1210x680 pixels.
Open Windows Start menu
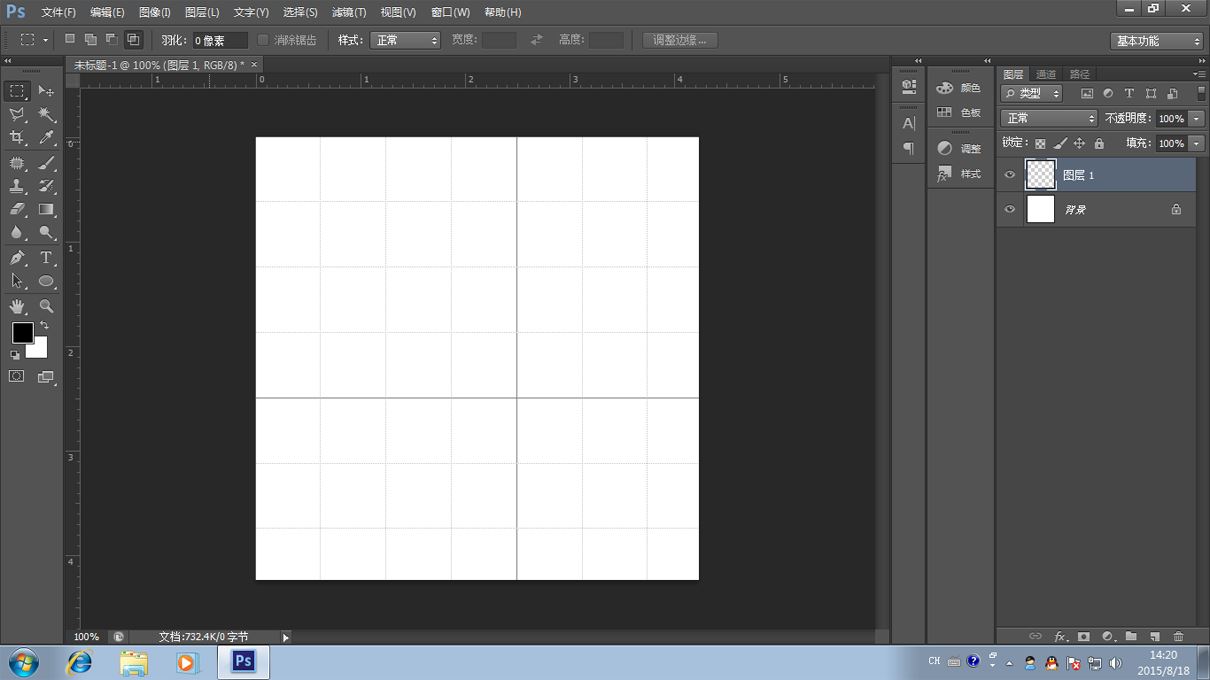[23, 662]
